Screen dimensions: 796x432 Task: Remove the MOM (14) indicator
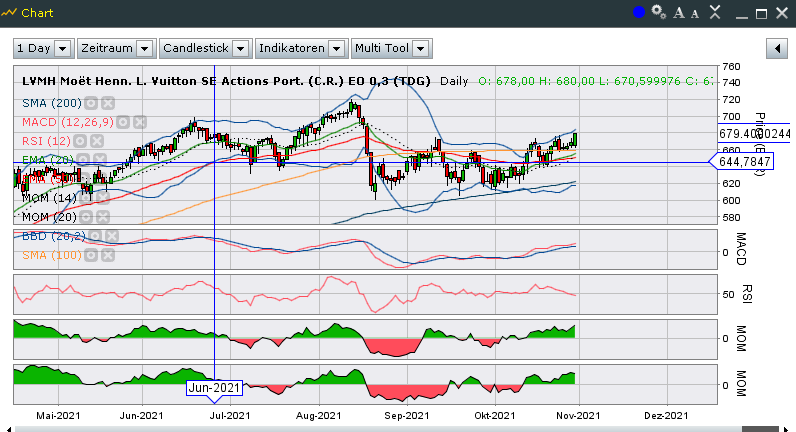click(103, 198)
